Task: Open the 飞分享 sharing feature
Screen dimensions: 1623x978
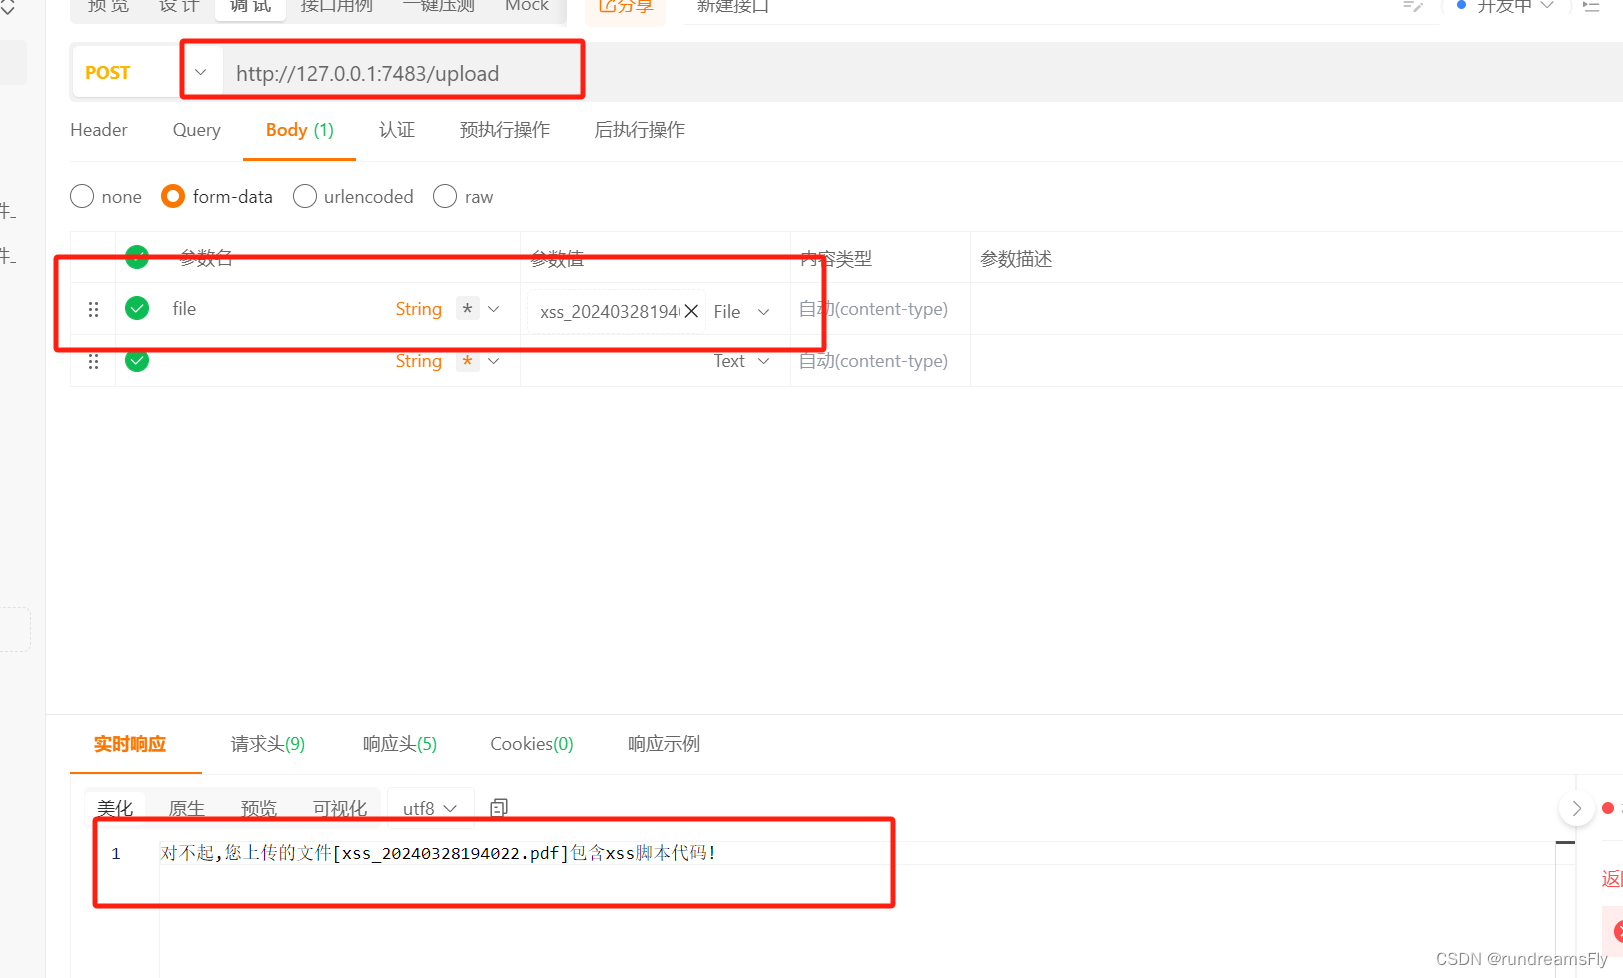Action: (625, 6)
